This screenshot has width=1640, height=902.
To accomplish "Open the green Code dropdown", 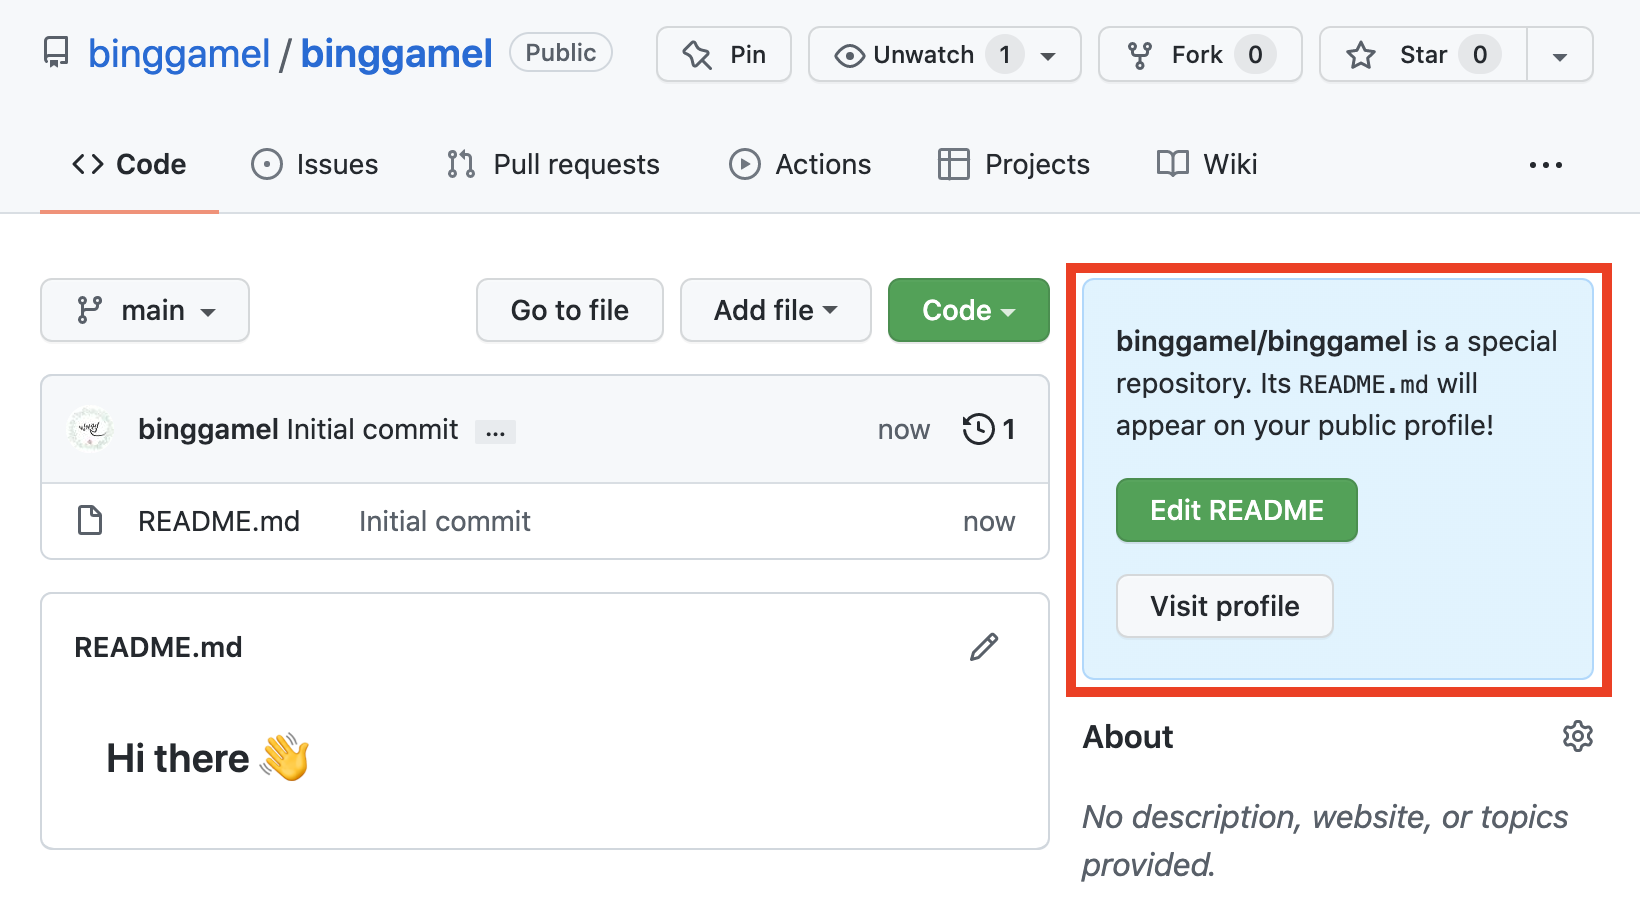I will pyautogui.click(x=969, y=310).
